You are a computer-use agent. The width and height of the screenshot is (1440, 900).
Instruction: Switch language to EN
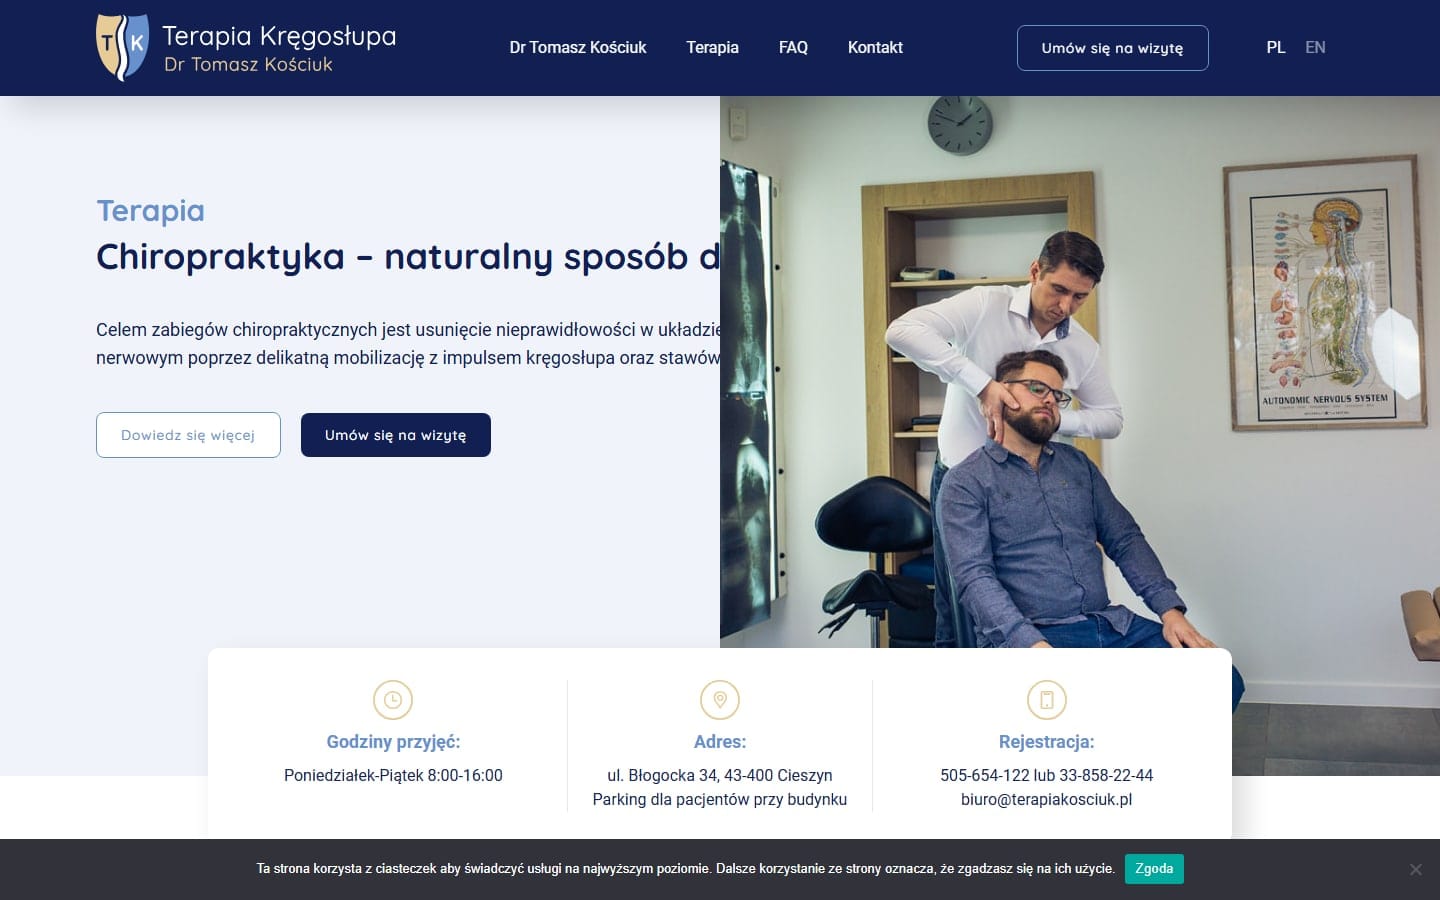(x=1315, y=47)
